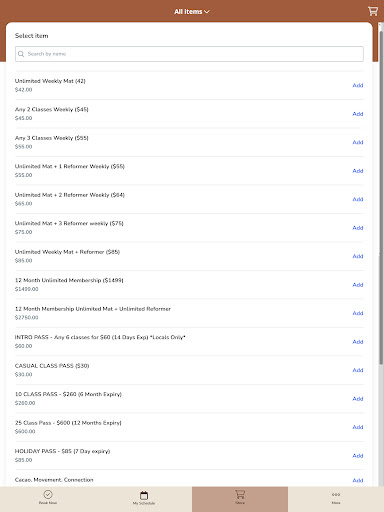
Task: Add 25 Class Pass item
Action: coord(358,427)
